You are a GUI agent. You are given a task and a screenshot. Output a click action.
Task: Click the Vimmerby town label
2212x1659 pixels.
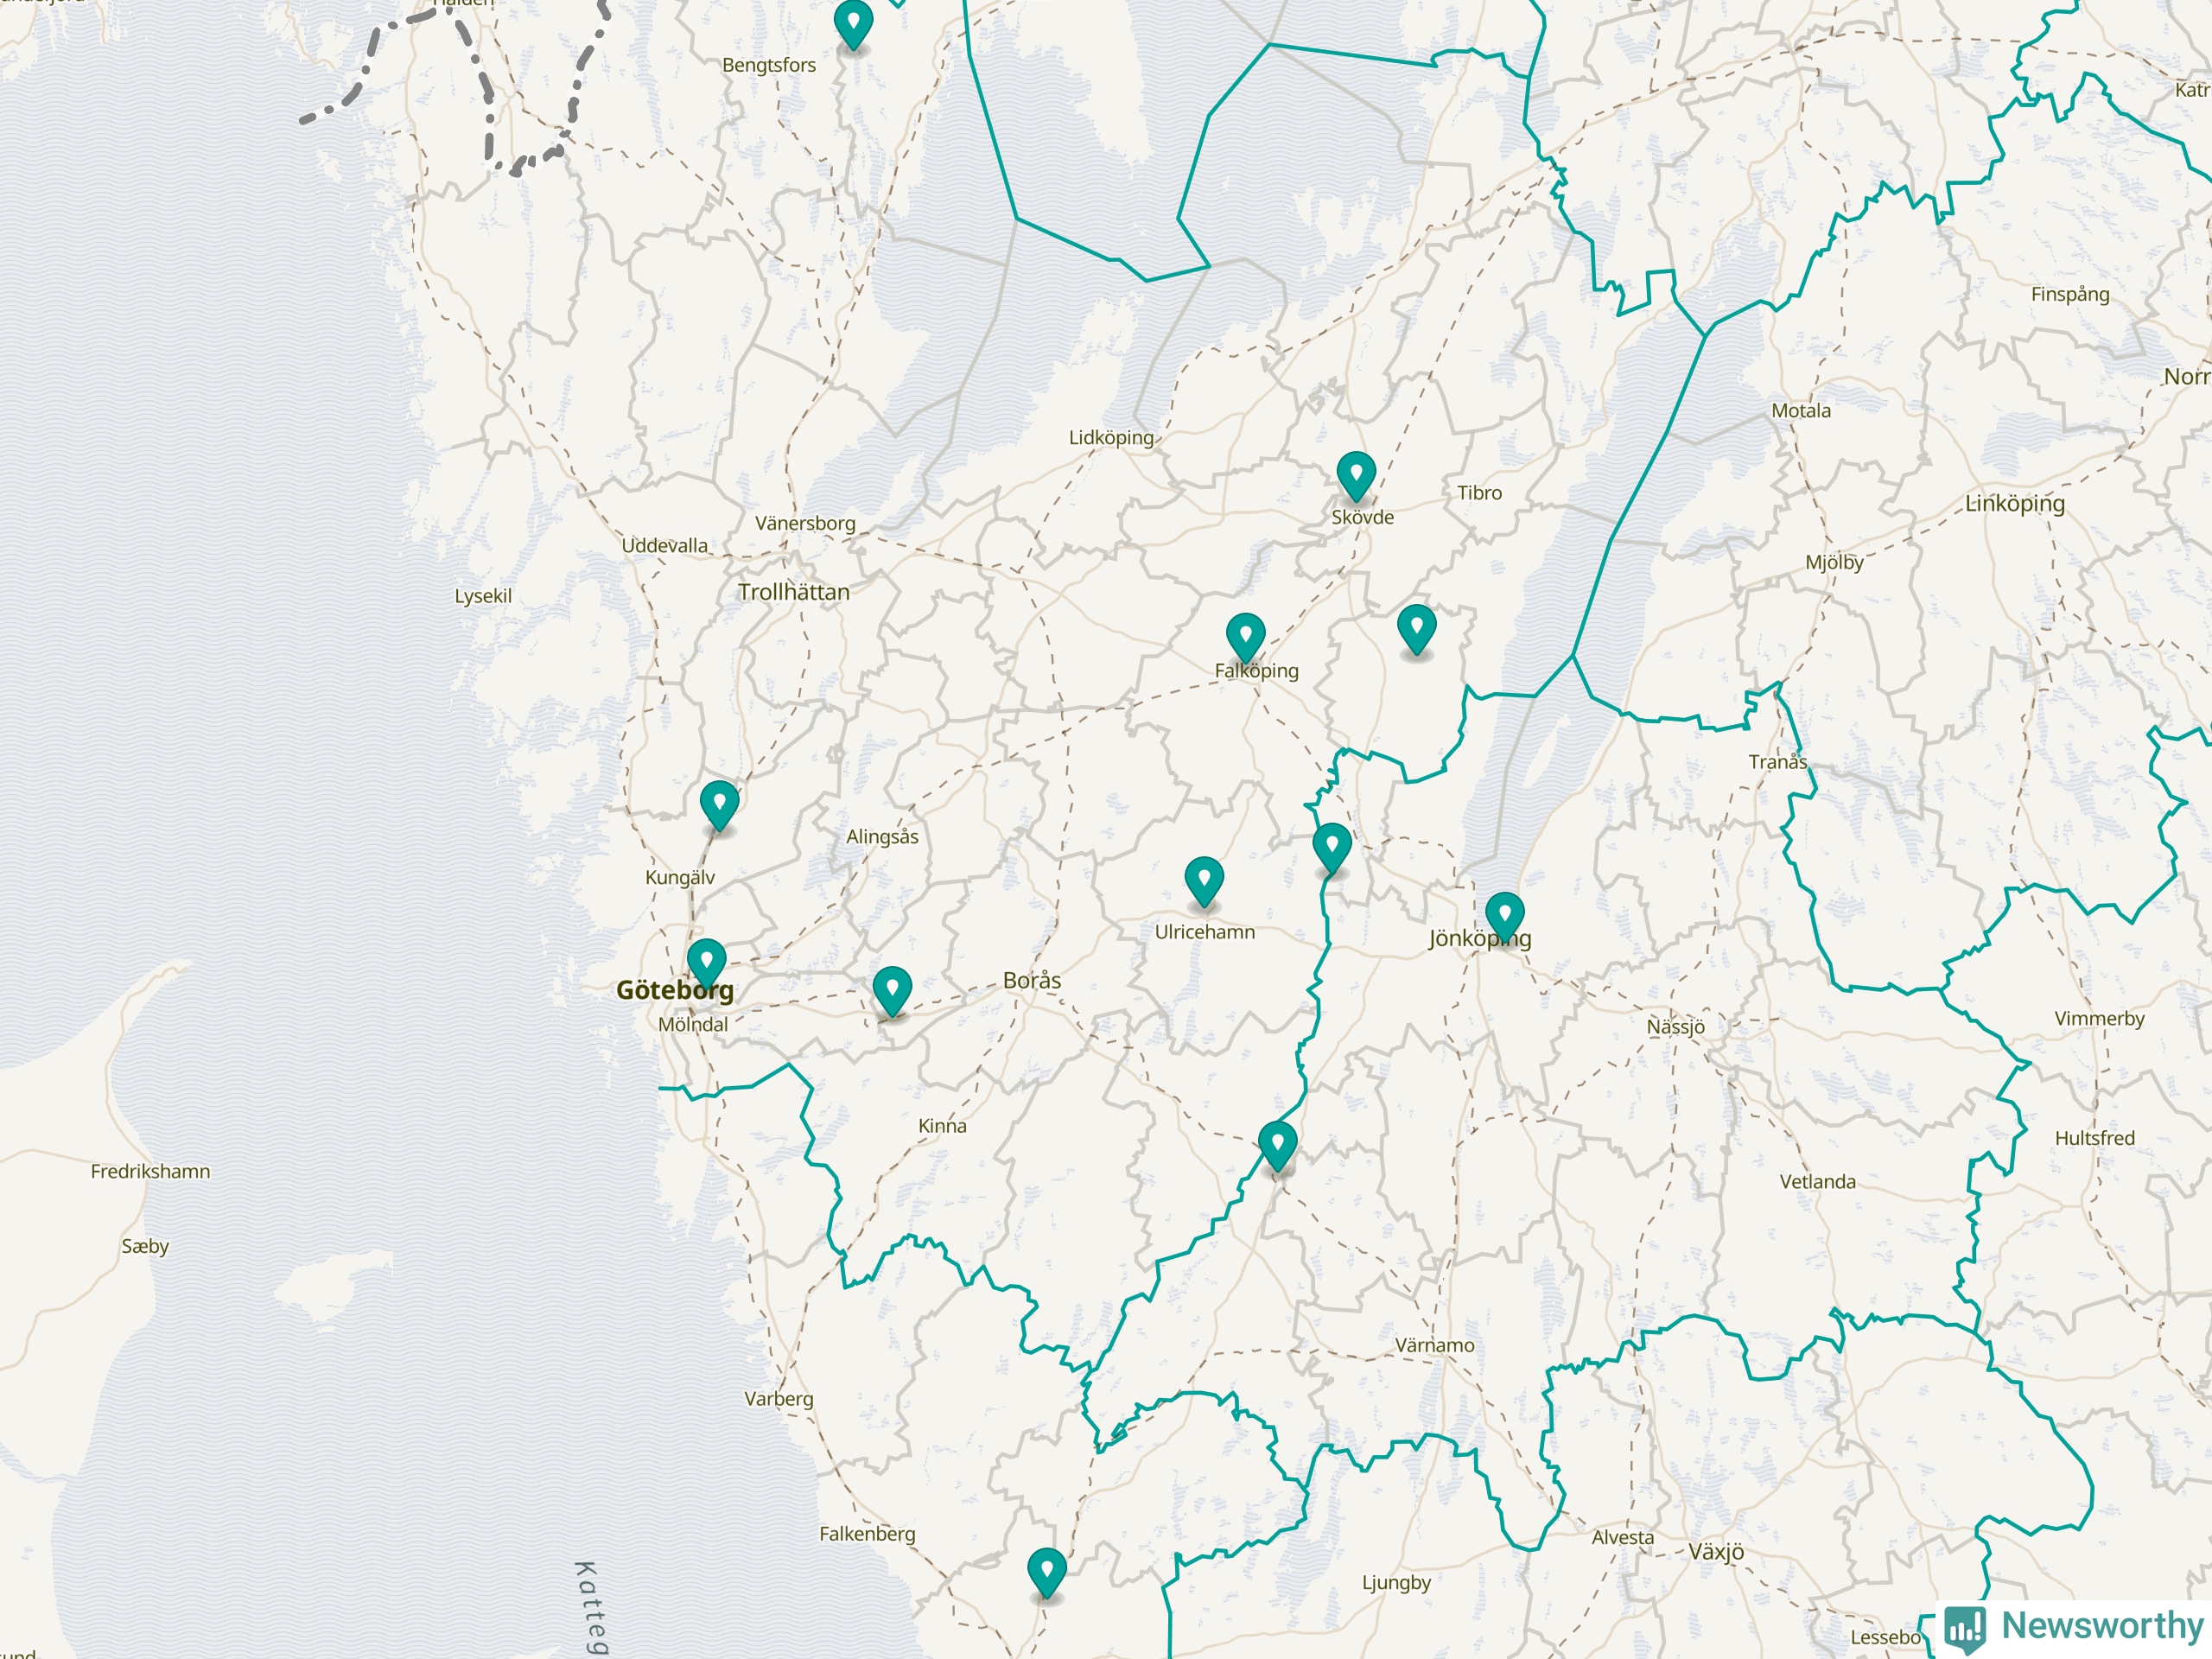pos(2100,1019)
